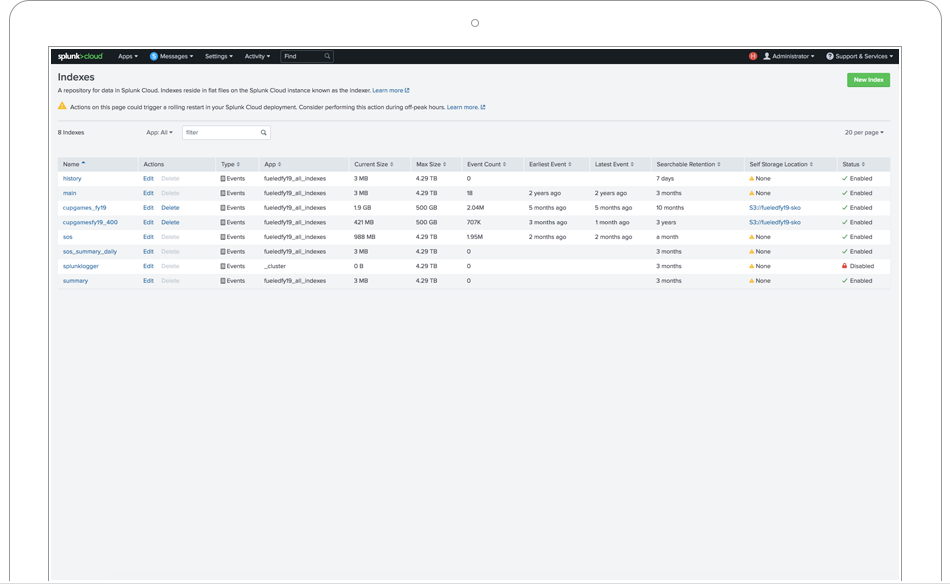Delete the cupgamesfy19_400 index

click(x=170, y=222)
